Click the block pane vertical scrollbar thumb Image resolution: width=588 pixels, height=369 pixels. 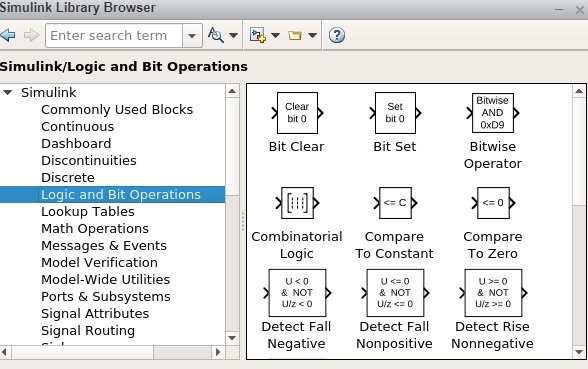pyautogui.click(x=579, y=152)
